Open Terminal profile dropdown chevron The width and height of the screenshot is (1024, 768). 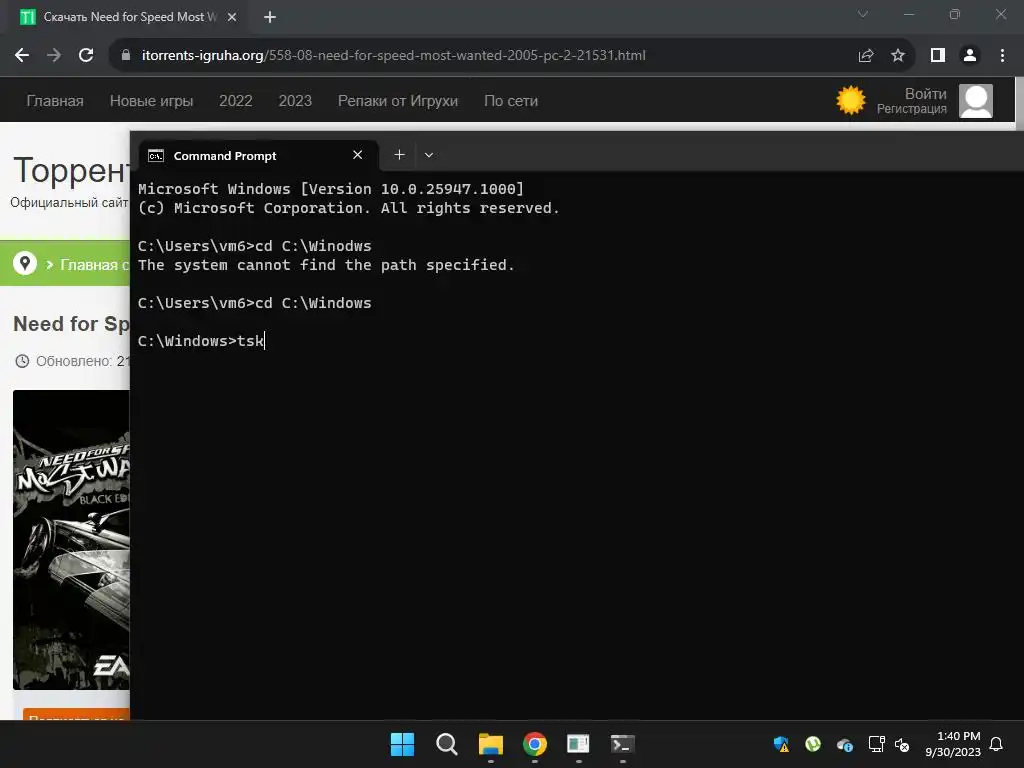point(429,155)
